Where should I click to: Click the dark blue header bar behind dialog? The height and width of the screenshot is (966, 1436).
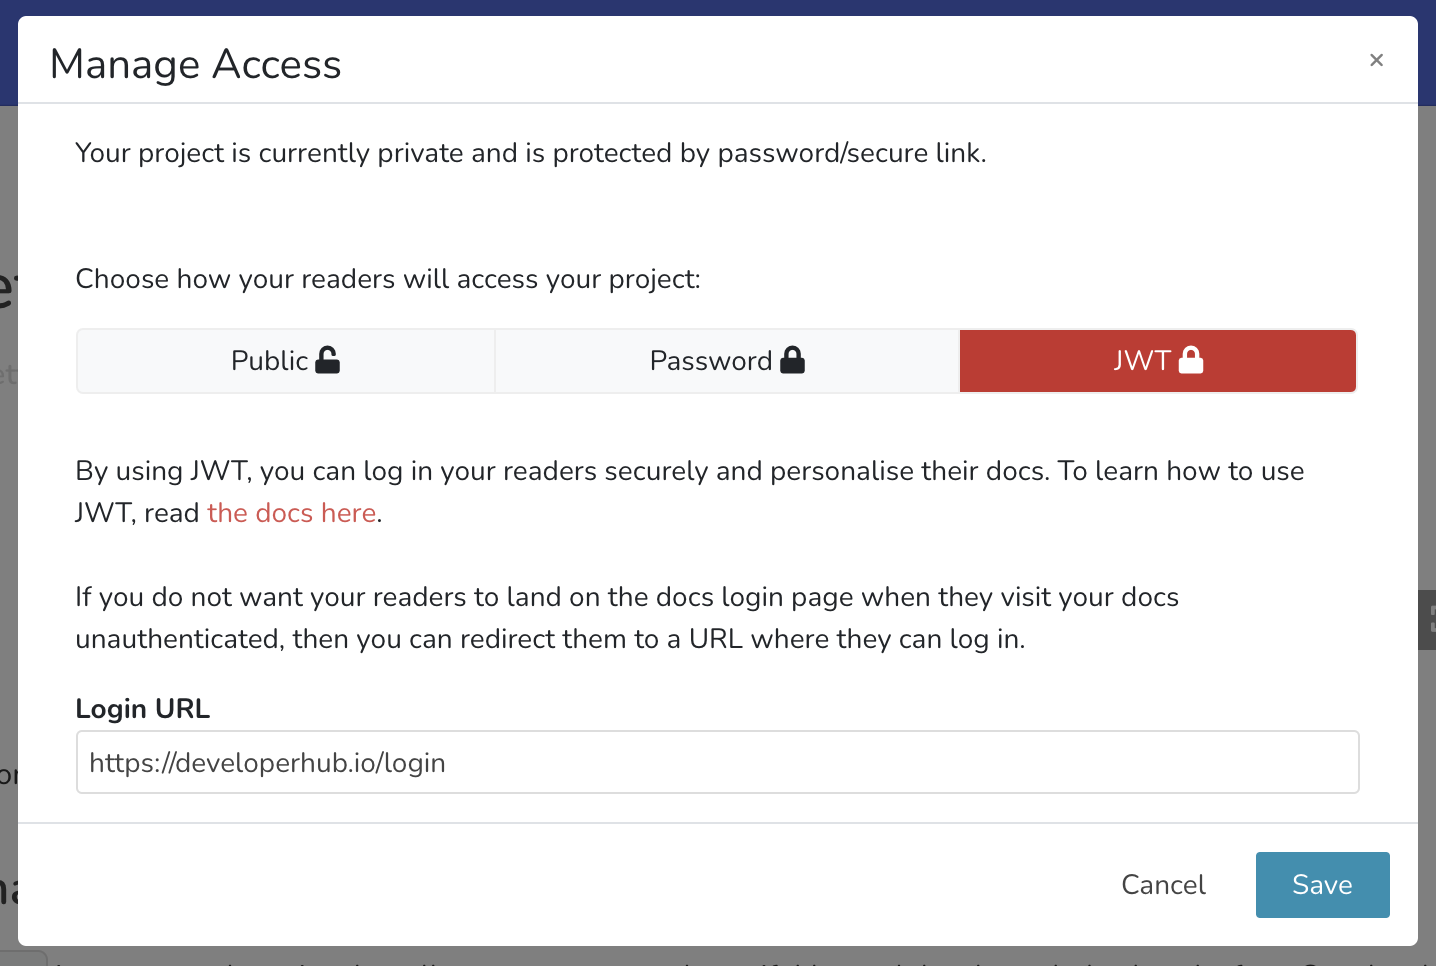[x=717, y=7]
